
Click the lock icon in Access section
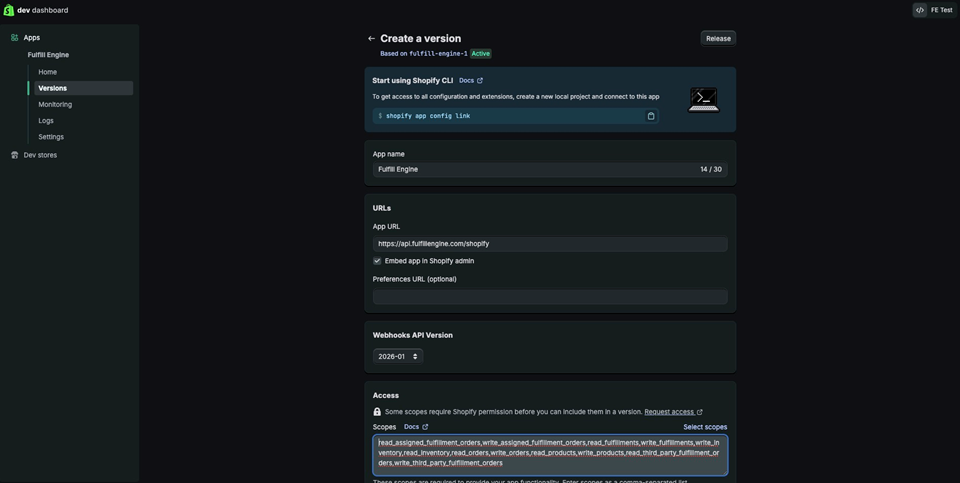(377, 412)
